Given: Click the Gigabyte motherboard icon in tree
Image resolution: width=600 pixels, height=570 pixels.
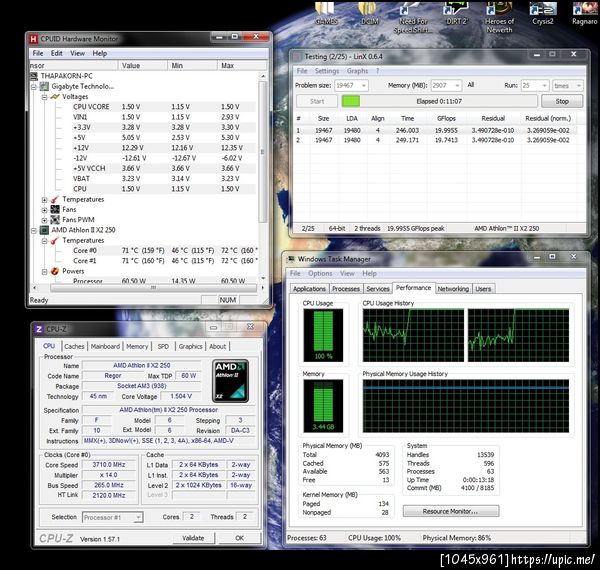Looking at the screenshot, I should pos(44,86).
